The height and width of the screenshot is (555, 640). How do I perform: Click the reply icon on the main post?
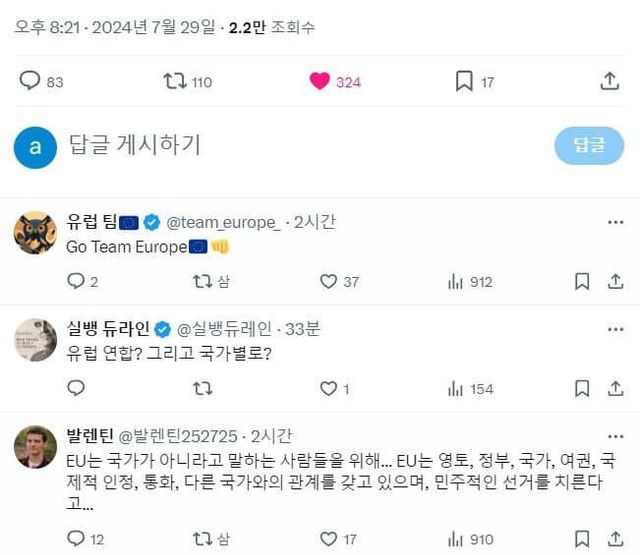coord(30,82)
